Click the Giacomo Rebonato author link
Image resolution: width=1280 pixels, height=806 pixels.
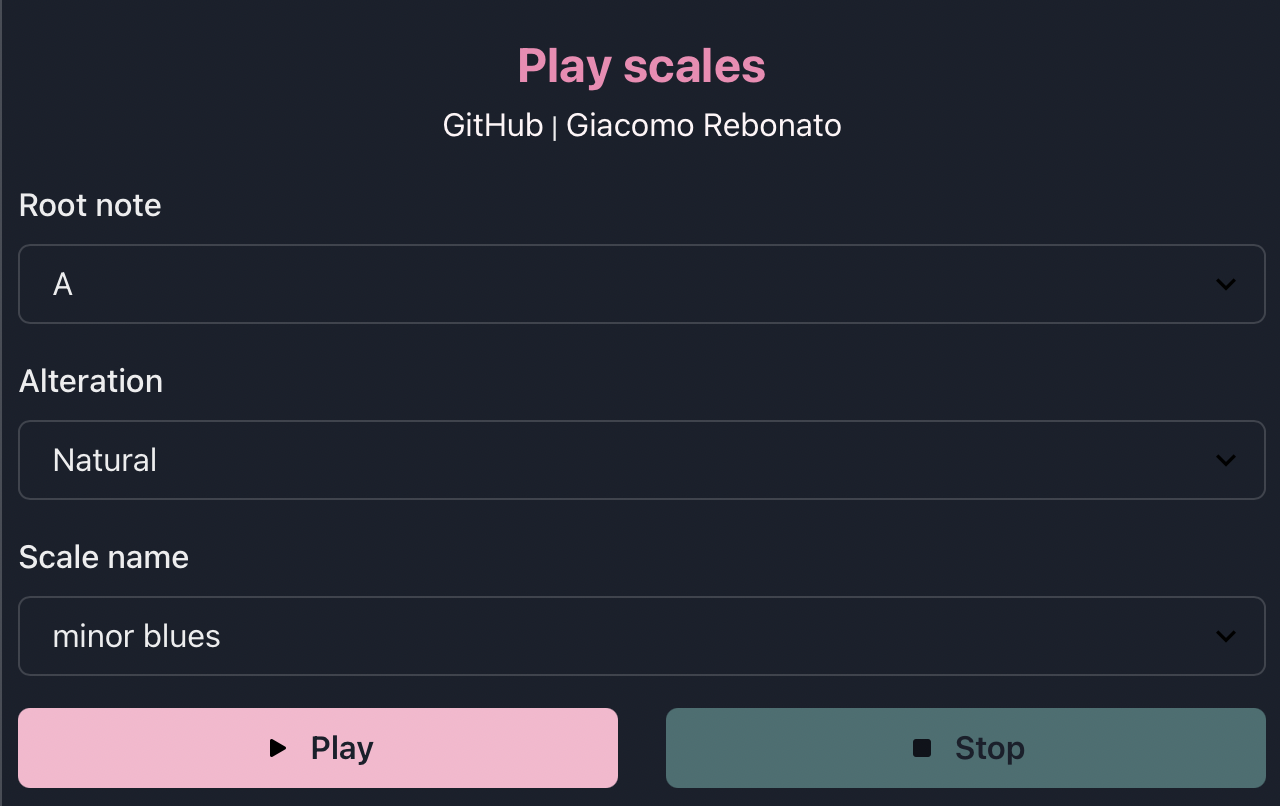point(704,125)
